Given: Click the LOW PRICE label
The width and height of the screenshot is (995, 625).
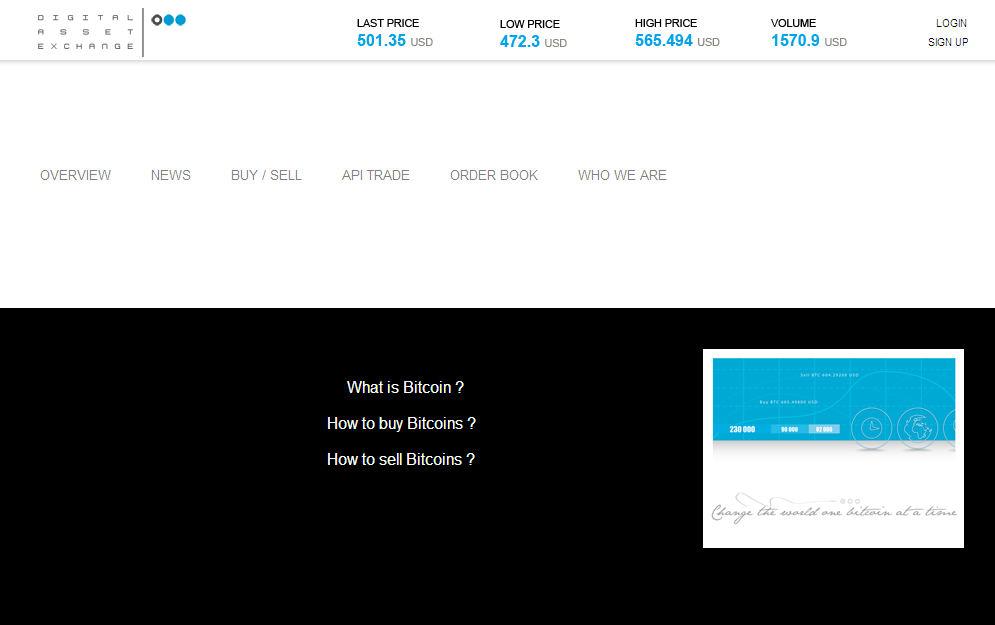Looking at the screenshot, I should point(529,24).
